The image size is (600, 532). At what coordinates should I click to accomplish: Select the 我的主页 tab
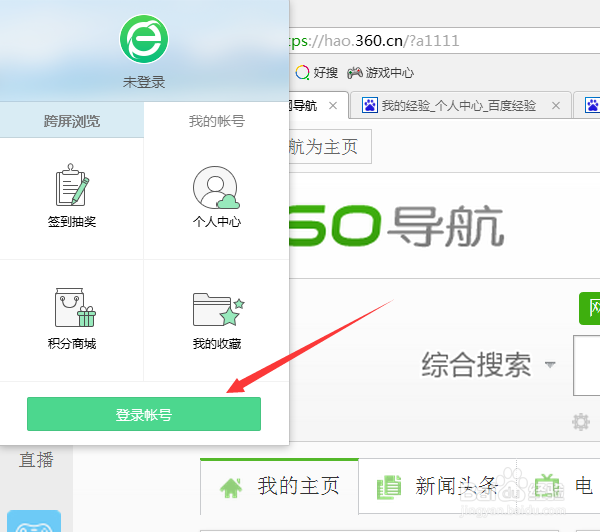coord(279,486)
